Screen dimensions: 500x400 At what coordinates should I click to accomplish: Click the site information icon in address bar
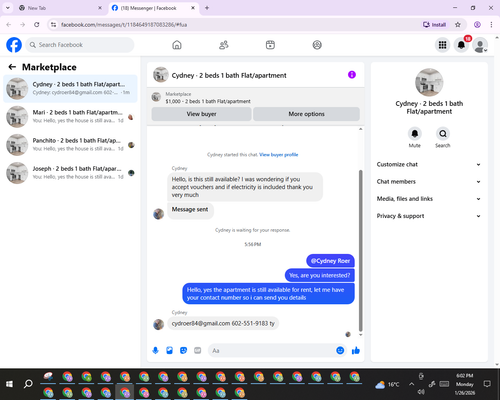click(54, 25)
